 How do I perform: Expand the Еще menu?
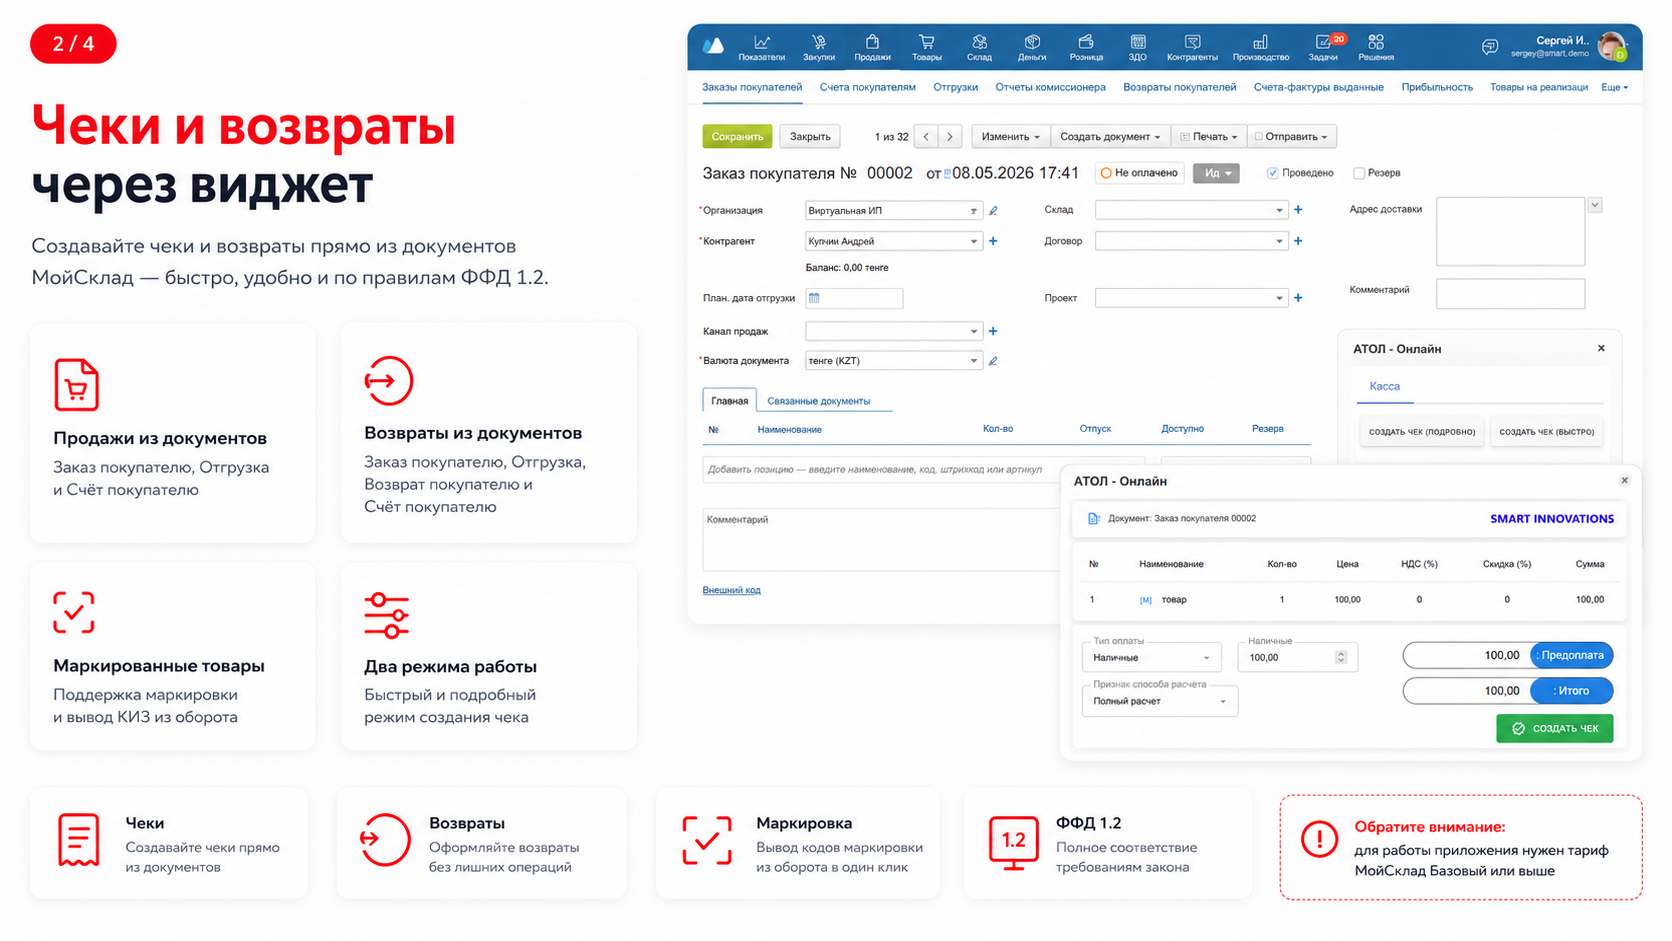pos(1614,87)
